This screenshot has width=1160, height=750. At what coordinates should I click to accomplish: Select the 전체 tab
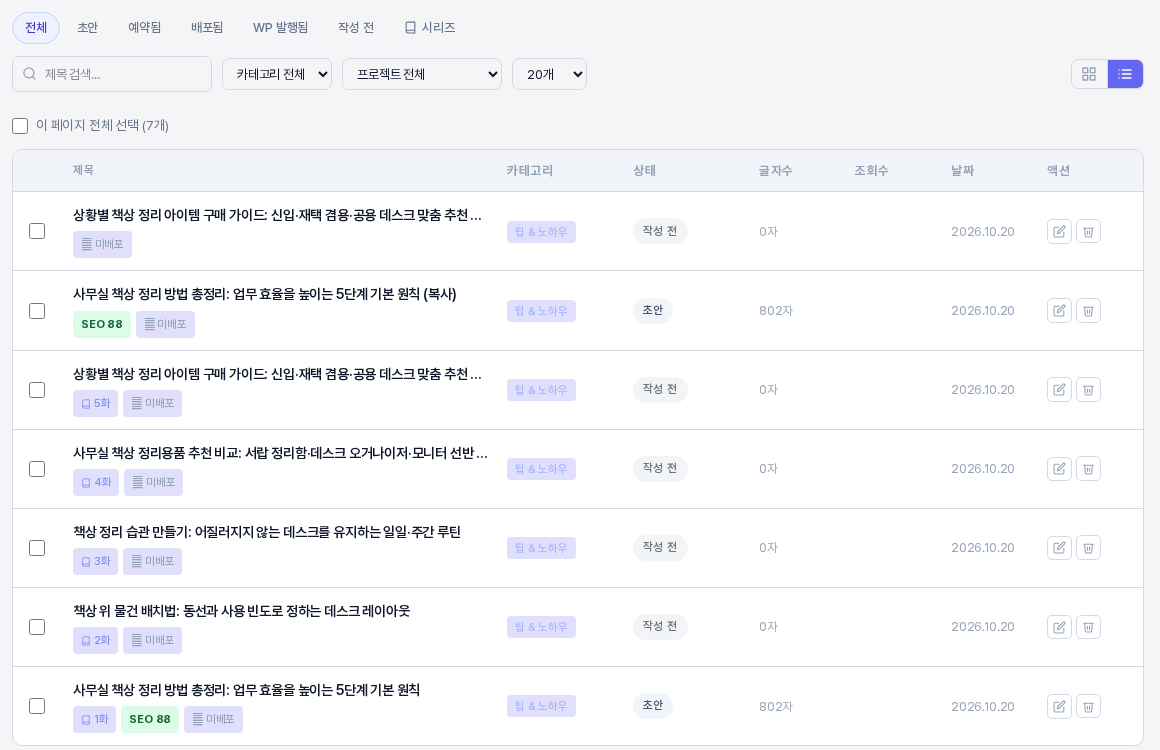click(x=36, y=28)
